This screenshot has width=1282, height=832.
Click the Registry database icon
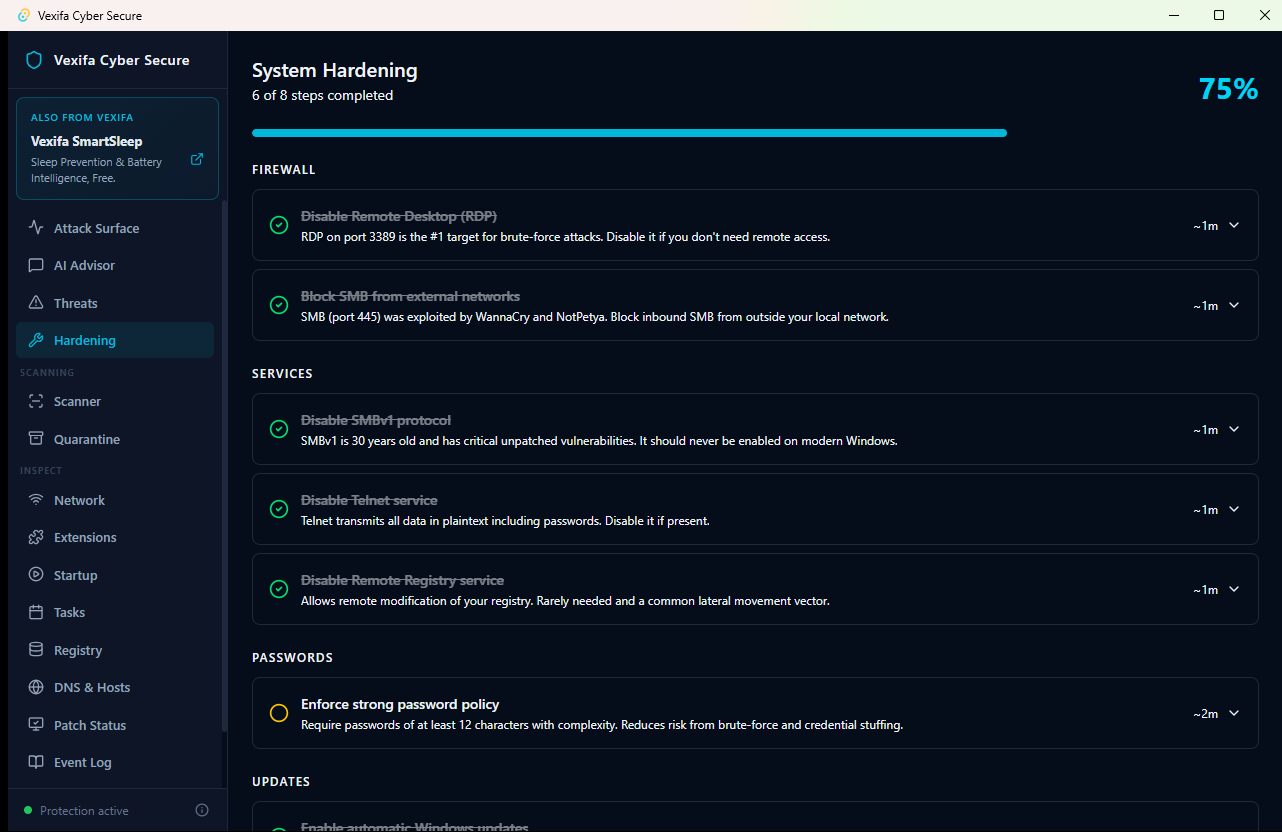36,650
